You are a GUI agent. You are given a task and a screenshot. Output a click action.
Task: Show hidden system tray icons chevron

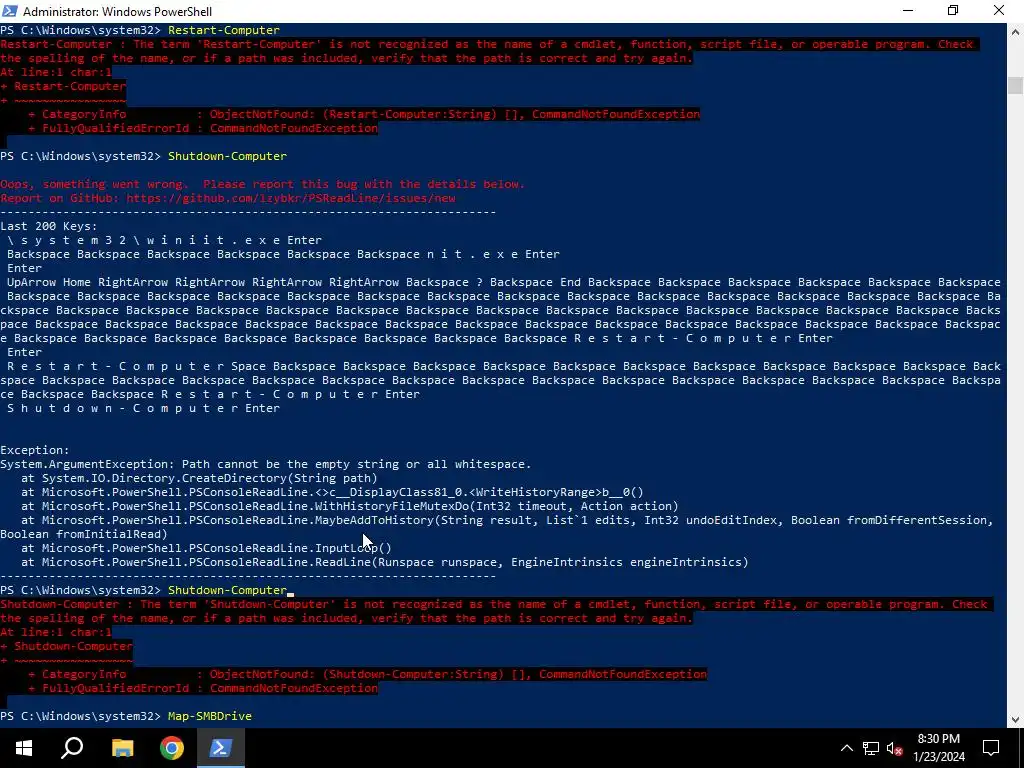click(846, 748)
